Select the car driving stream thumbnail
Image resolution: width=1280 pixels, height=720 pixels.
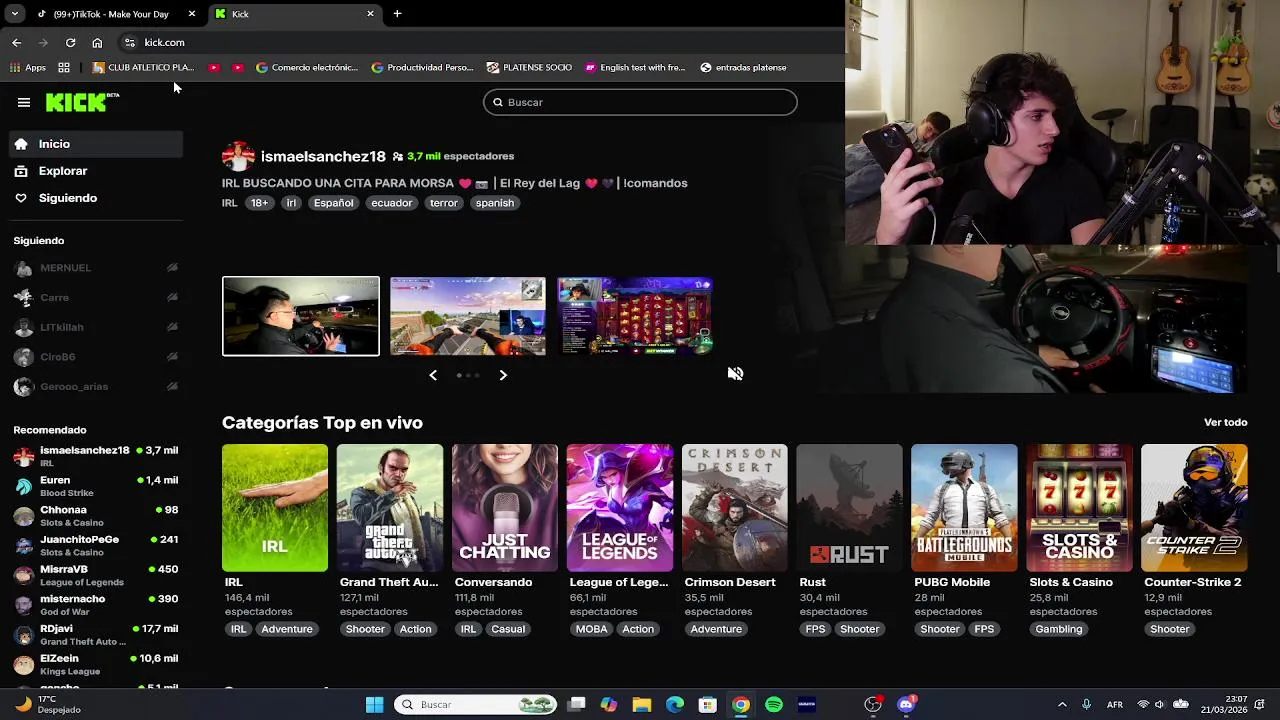301,316
